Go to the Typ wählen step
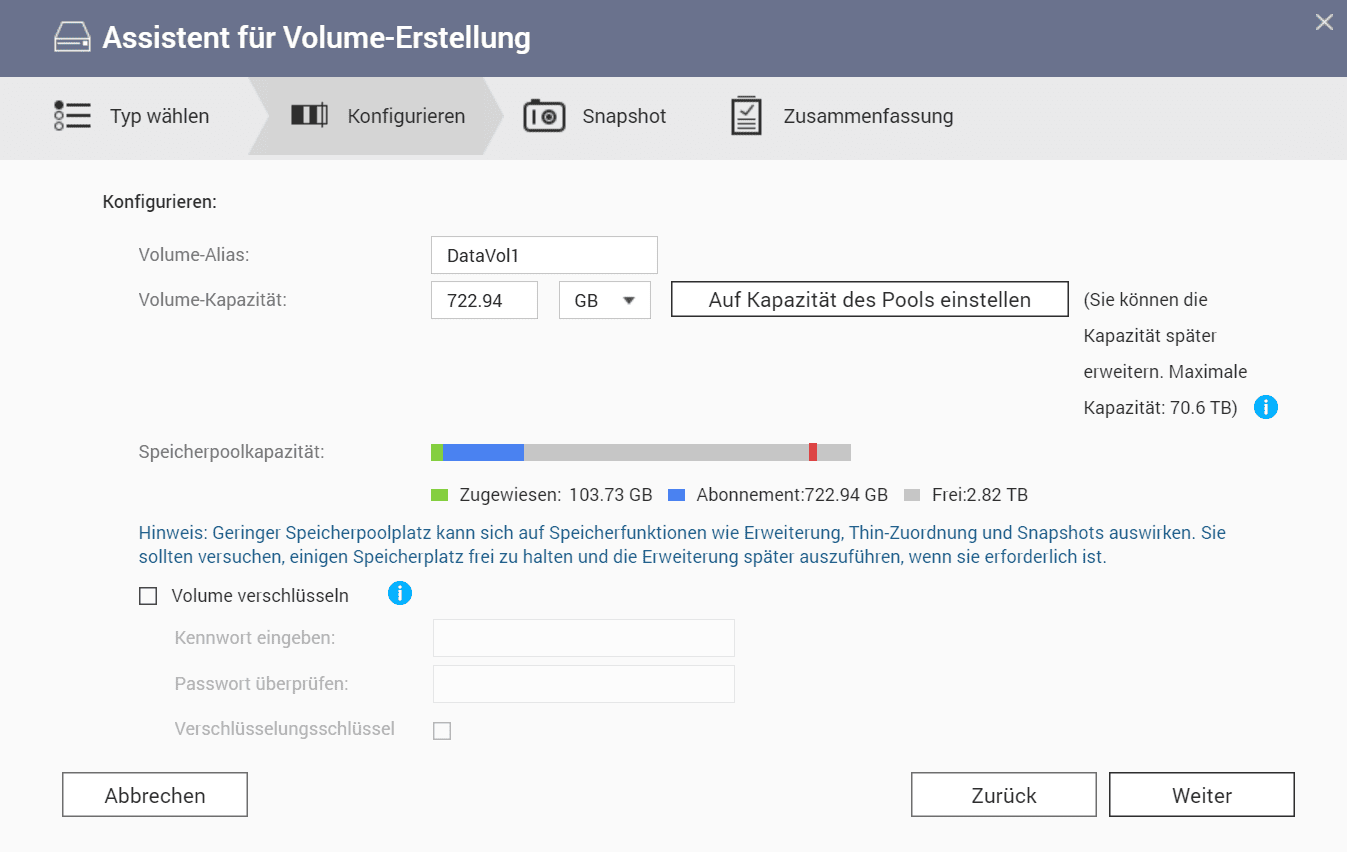 click(x=159, y=117)
